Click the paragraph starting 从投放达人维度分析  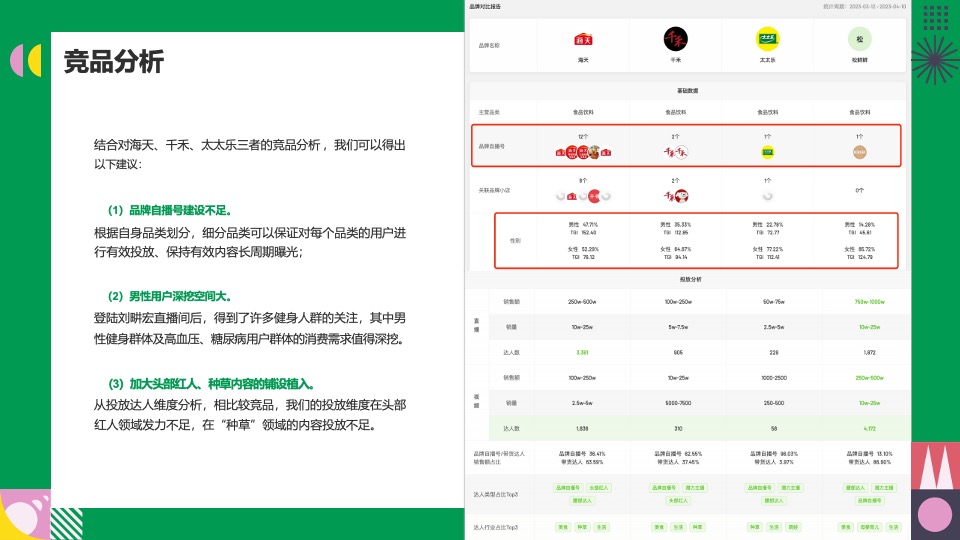(250, 414)
